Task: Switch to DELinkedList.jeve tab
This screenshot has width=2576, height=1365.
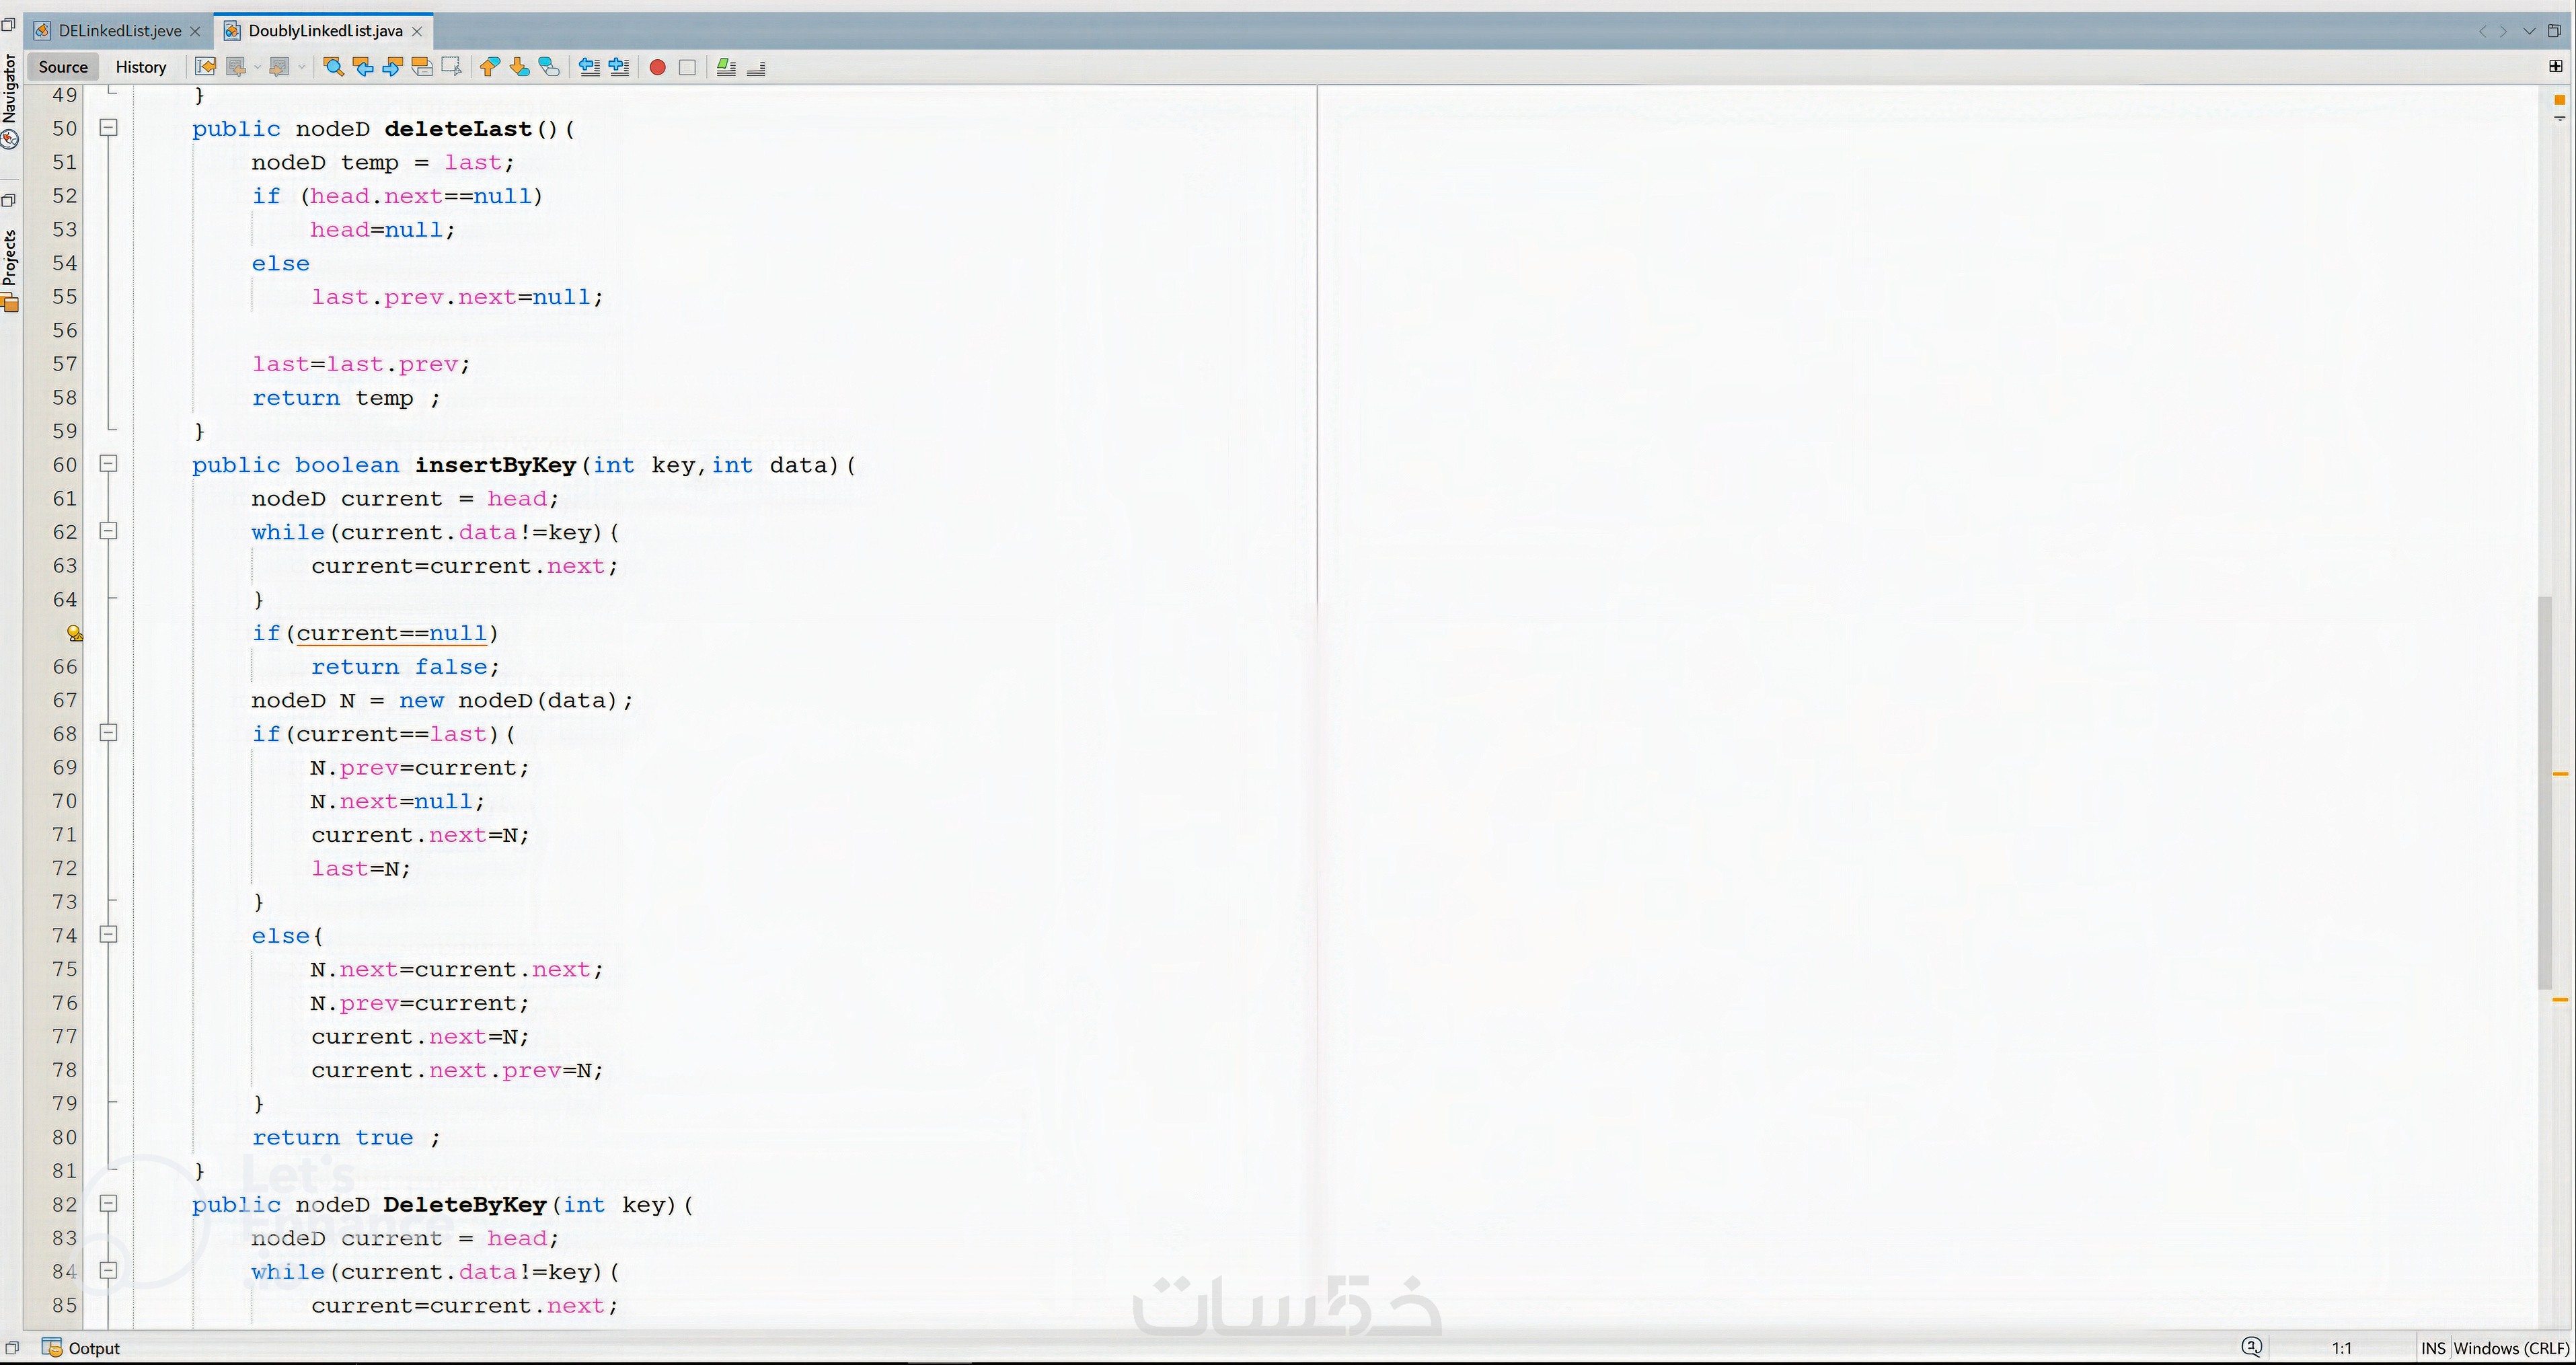Action: (119, 31)
